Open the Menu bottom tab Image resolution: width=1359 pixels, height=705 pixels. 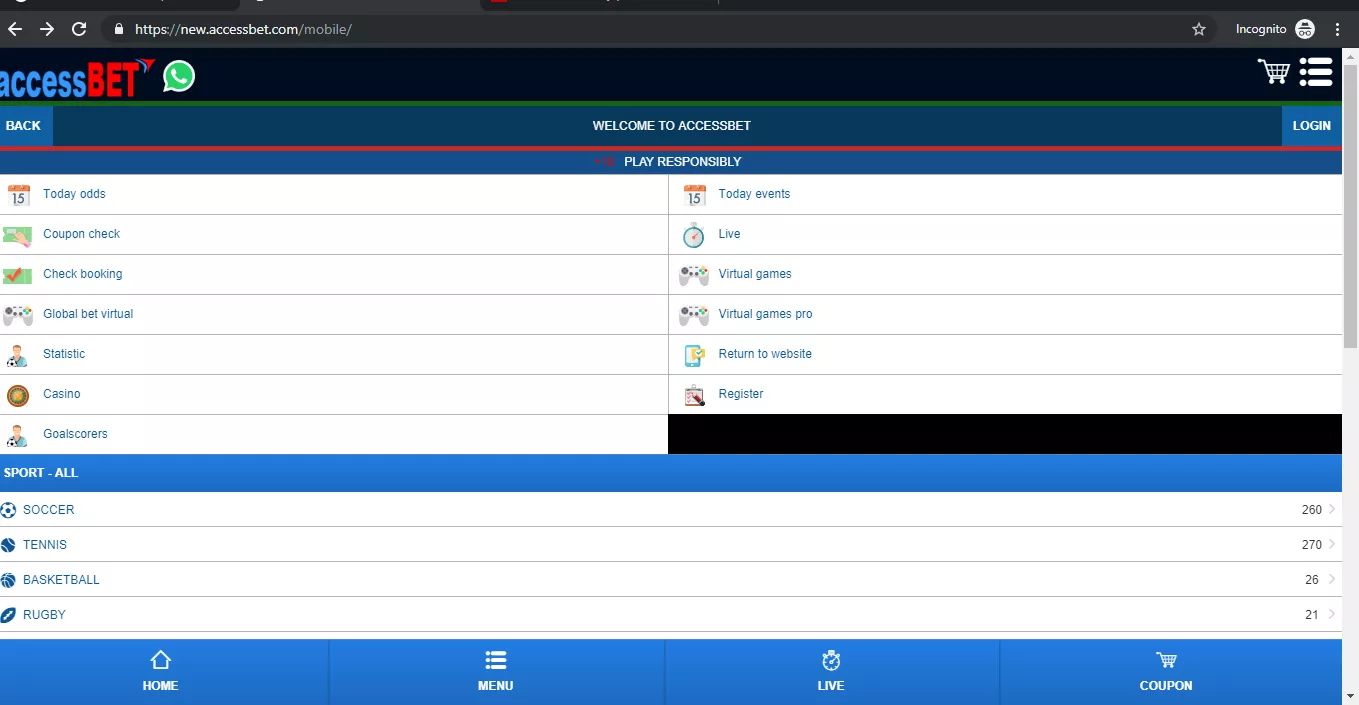495,672
